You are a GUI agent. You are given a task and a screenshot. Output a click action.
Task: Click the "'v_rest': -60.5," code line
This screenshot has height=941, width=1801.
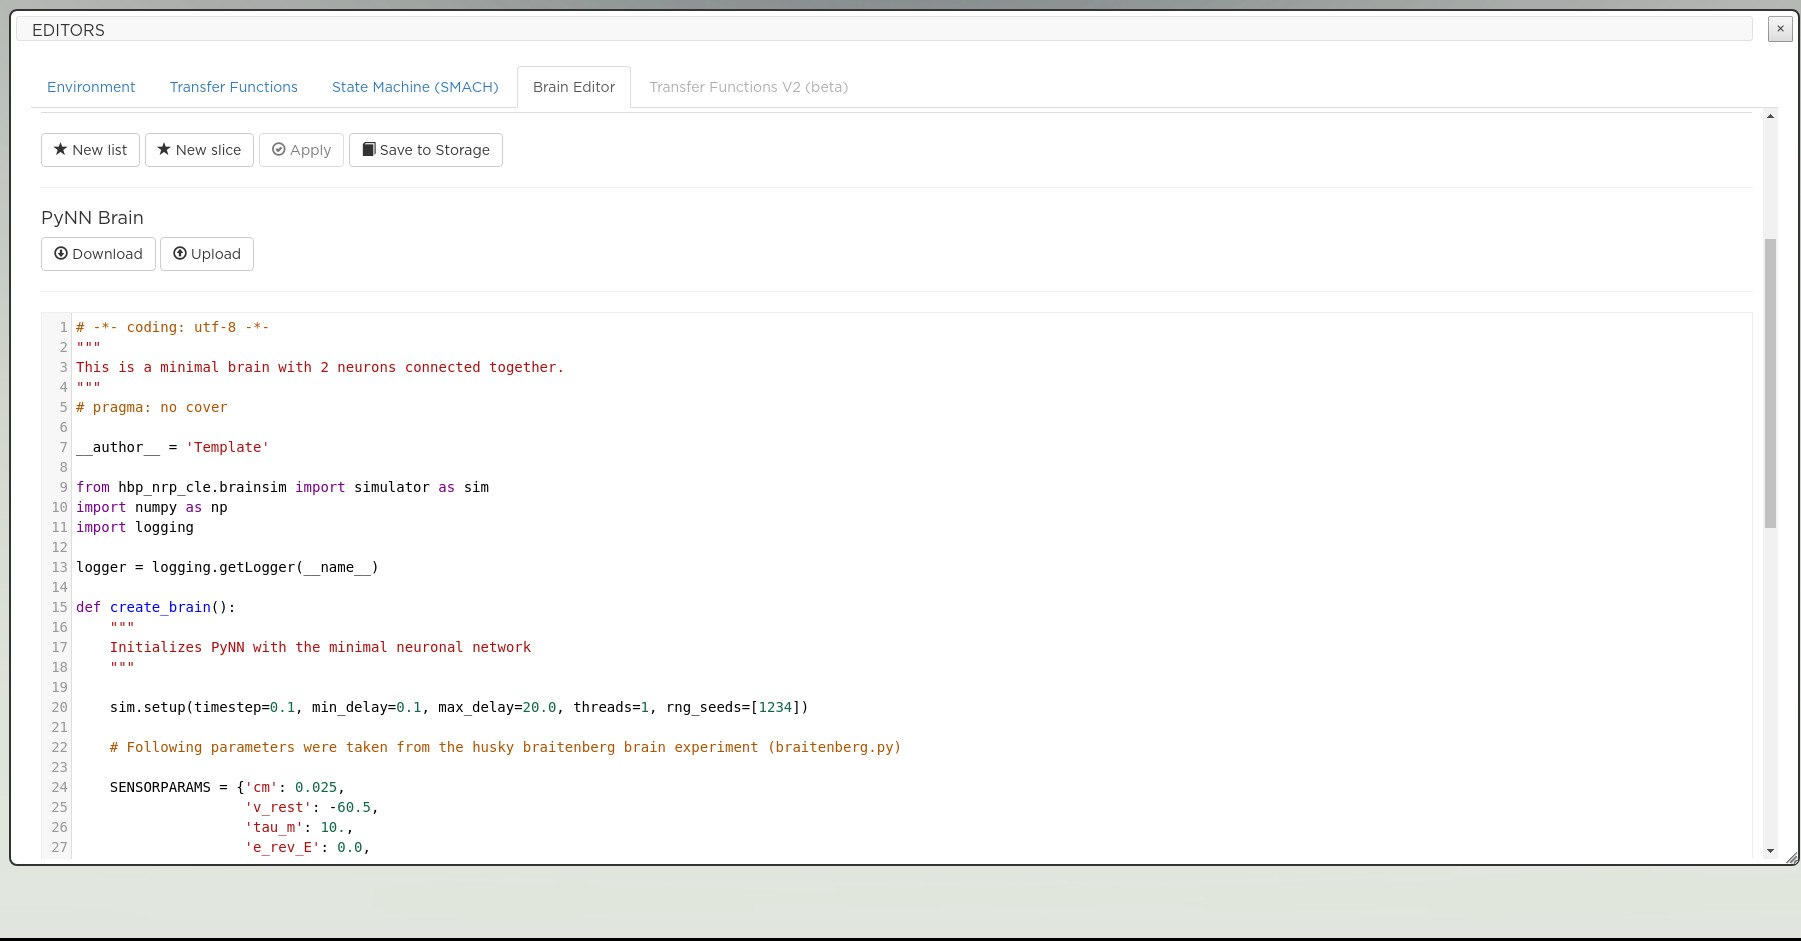(312, 807)
